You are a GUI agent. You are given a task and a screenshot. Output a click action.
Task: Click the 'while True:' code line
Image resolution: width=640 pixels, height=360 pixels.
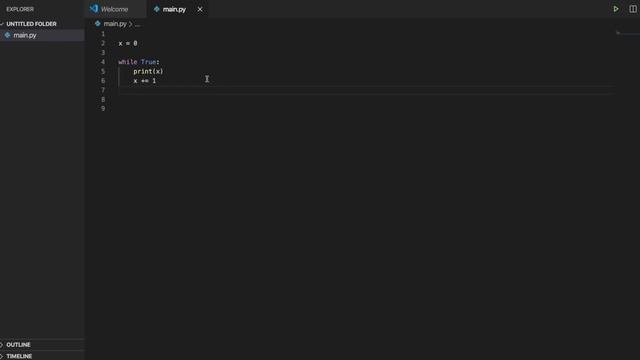click(139, 62)
